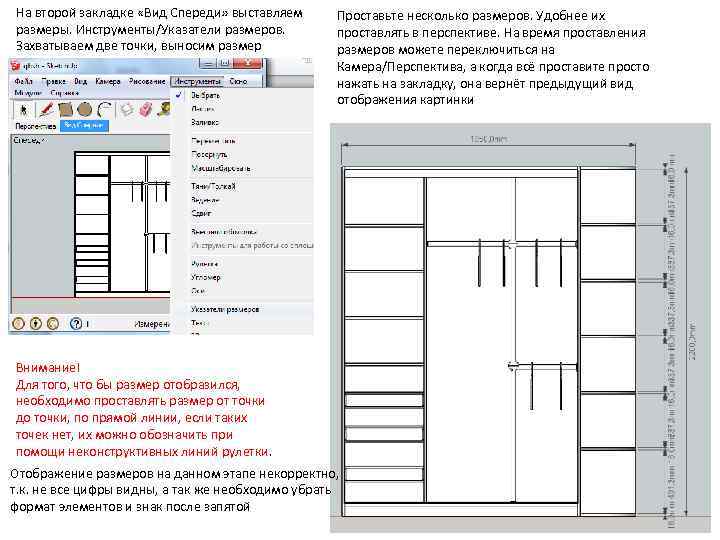The height and width of the screenshot is (540, 720).
Task: Open the Модули menu
Action: click(x=28, y=93)
